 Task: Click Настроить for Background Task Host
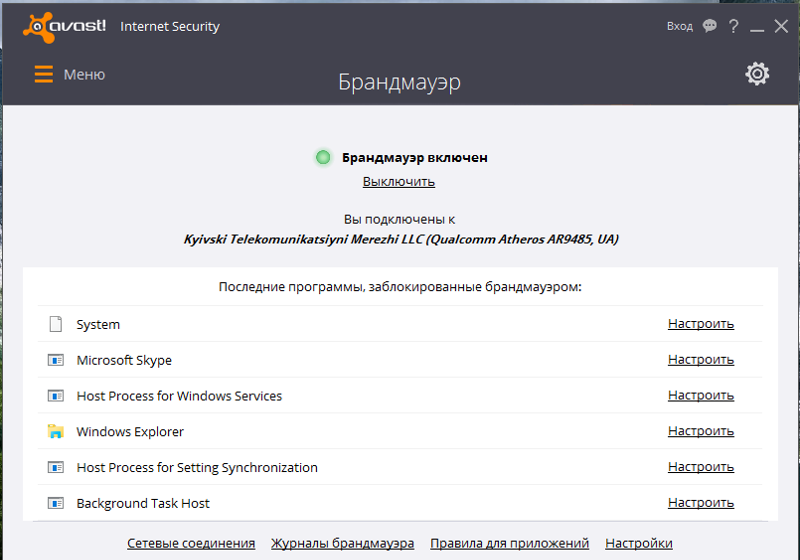pyautogui.click(x=701, y=503)
